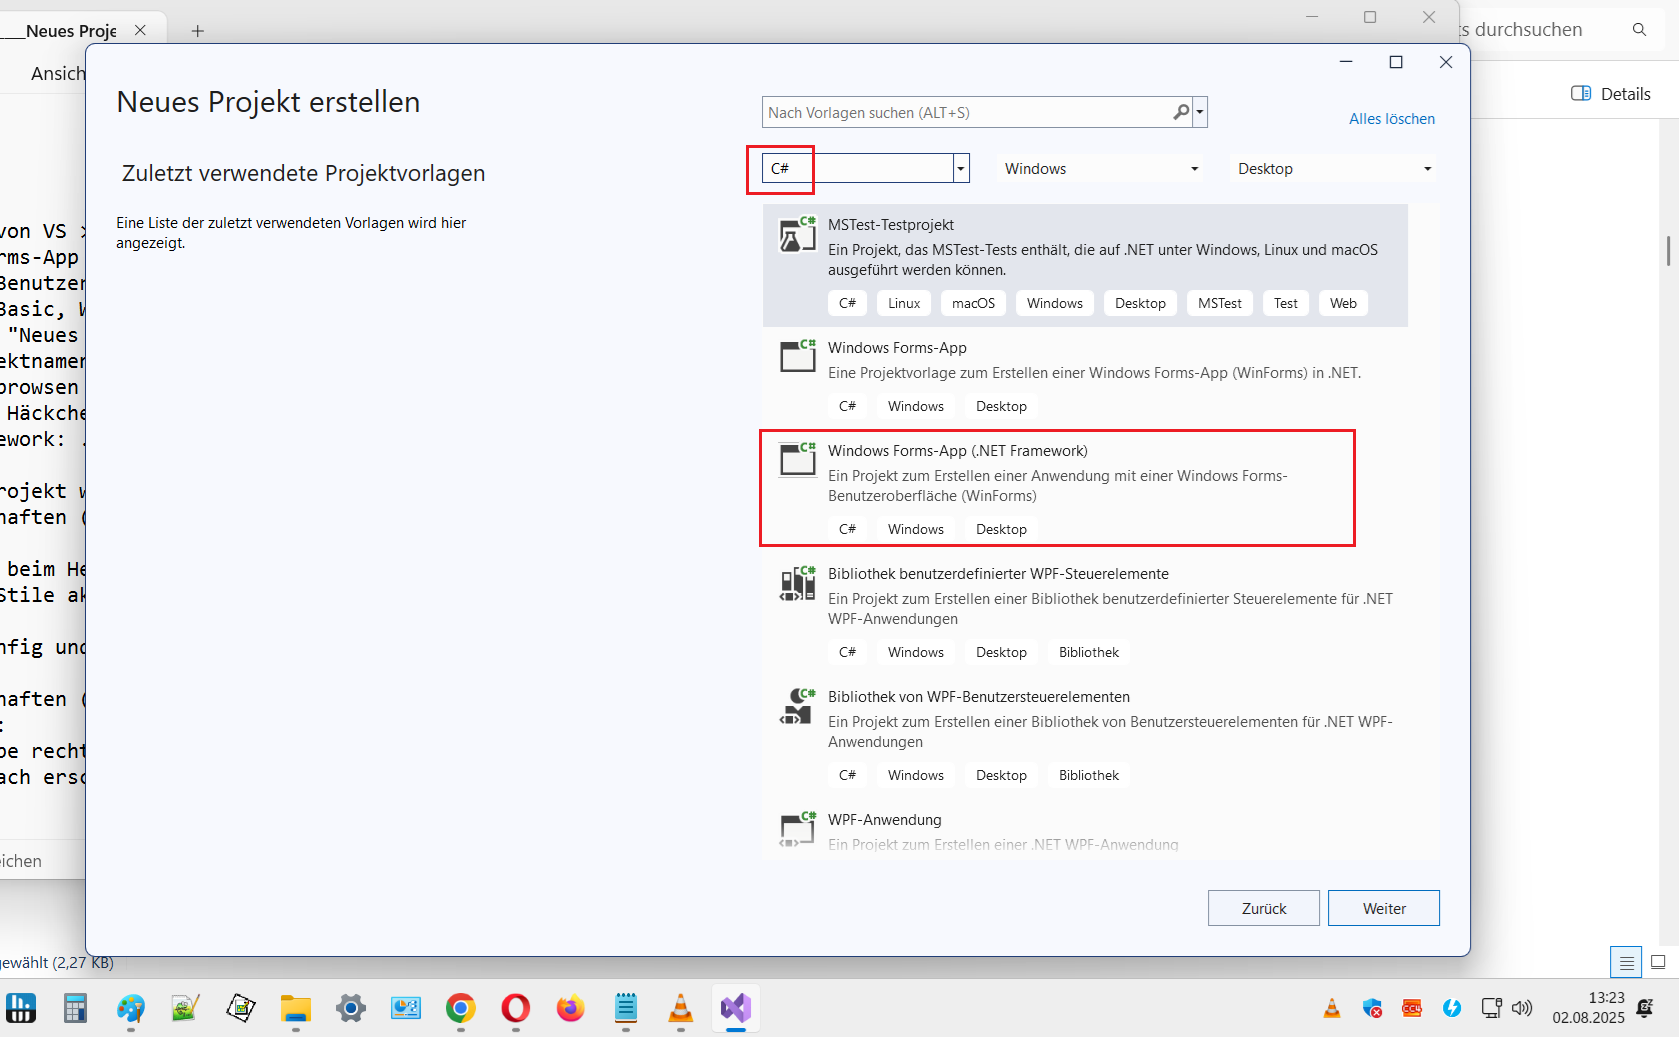Open the C# language dropdown

click(x=959, y=168)
